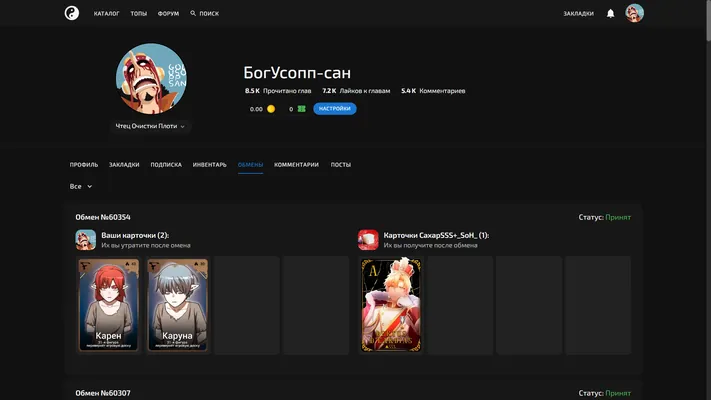Click the gold coin balance icon
This screenshot has height=400, width=711.
(x=271, y=109)
